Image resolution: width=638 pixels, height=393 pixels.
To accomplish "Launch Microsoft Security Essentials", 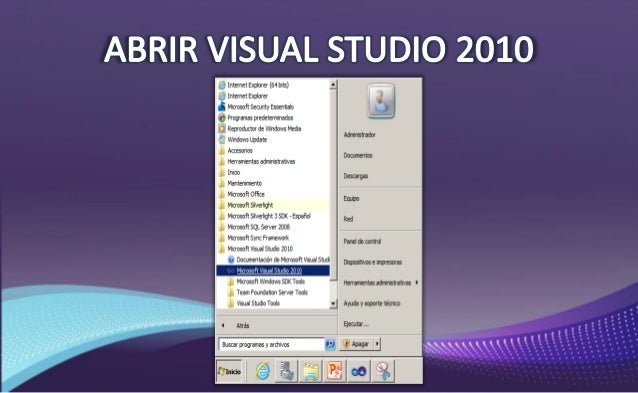I will (x=273, y=107).
